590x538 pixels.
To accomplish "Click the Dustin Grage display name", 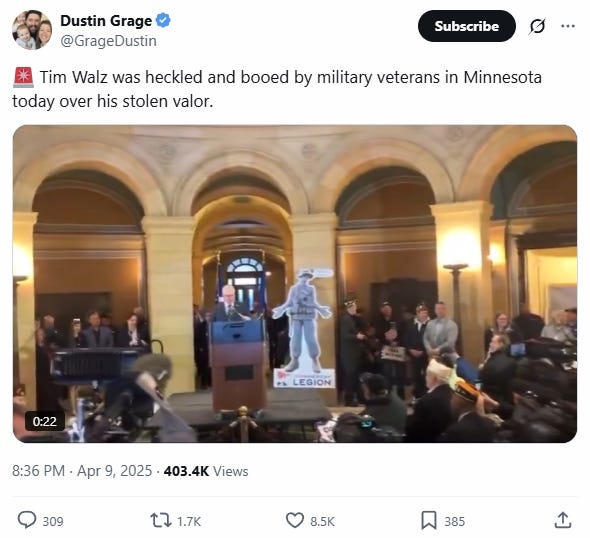I will [x=106, y=21].
